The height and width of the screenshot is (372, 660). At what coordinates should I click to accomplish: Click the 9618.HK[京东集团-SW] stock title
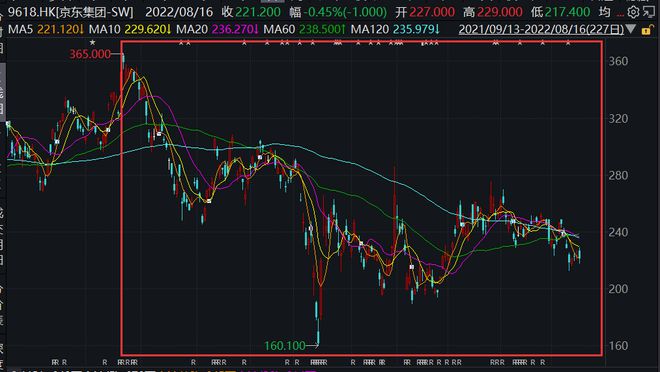coord(70,12)
